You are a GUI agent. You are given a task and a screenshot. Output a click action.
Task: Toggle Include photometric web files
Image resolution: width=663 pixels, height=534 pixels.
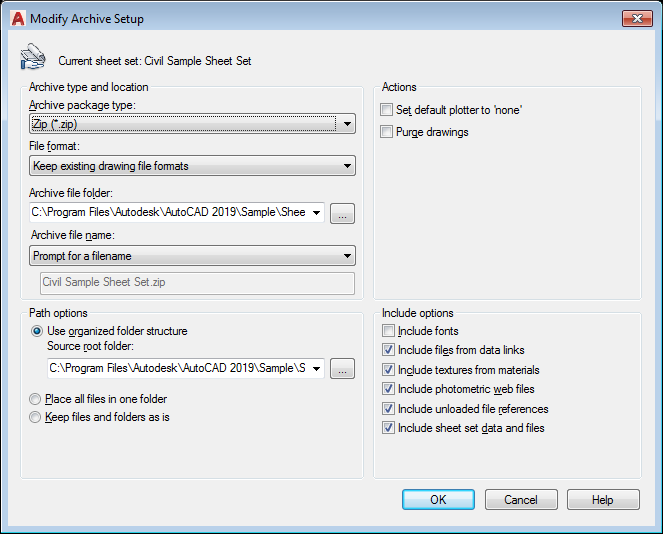click(x=388, y=389)
